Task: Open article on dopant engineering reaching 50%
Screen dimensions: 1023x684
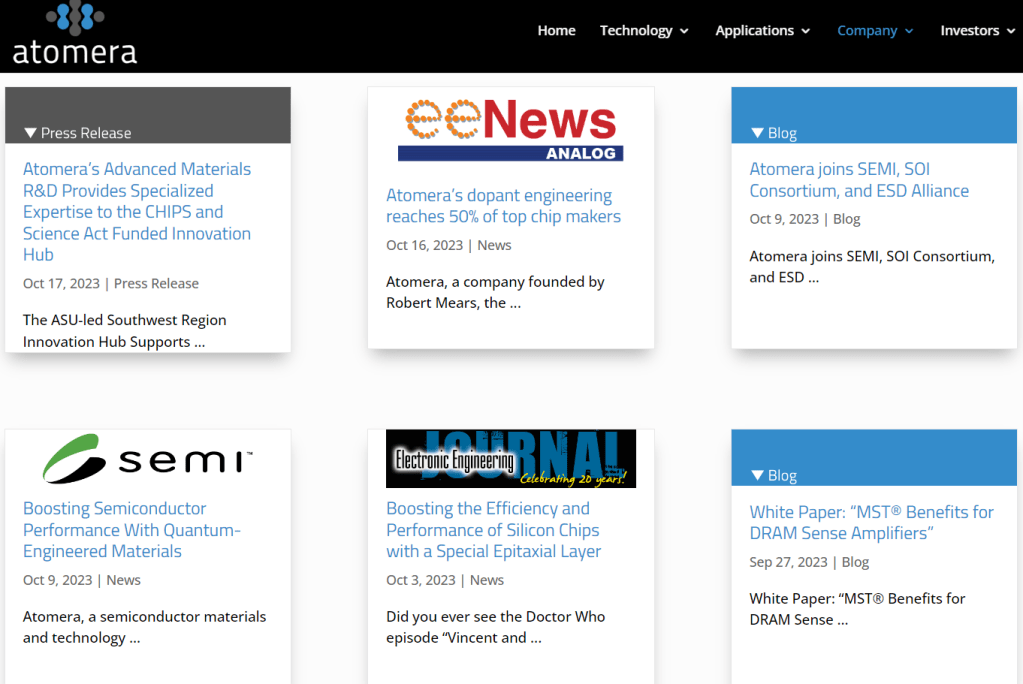Action: point(503,206)
